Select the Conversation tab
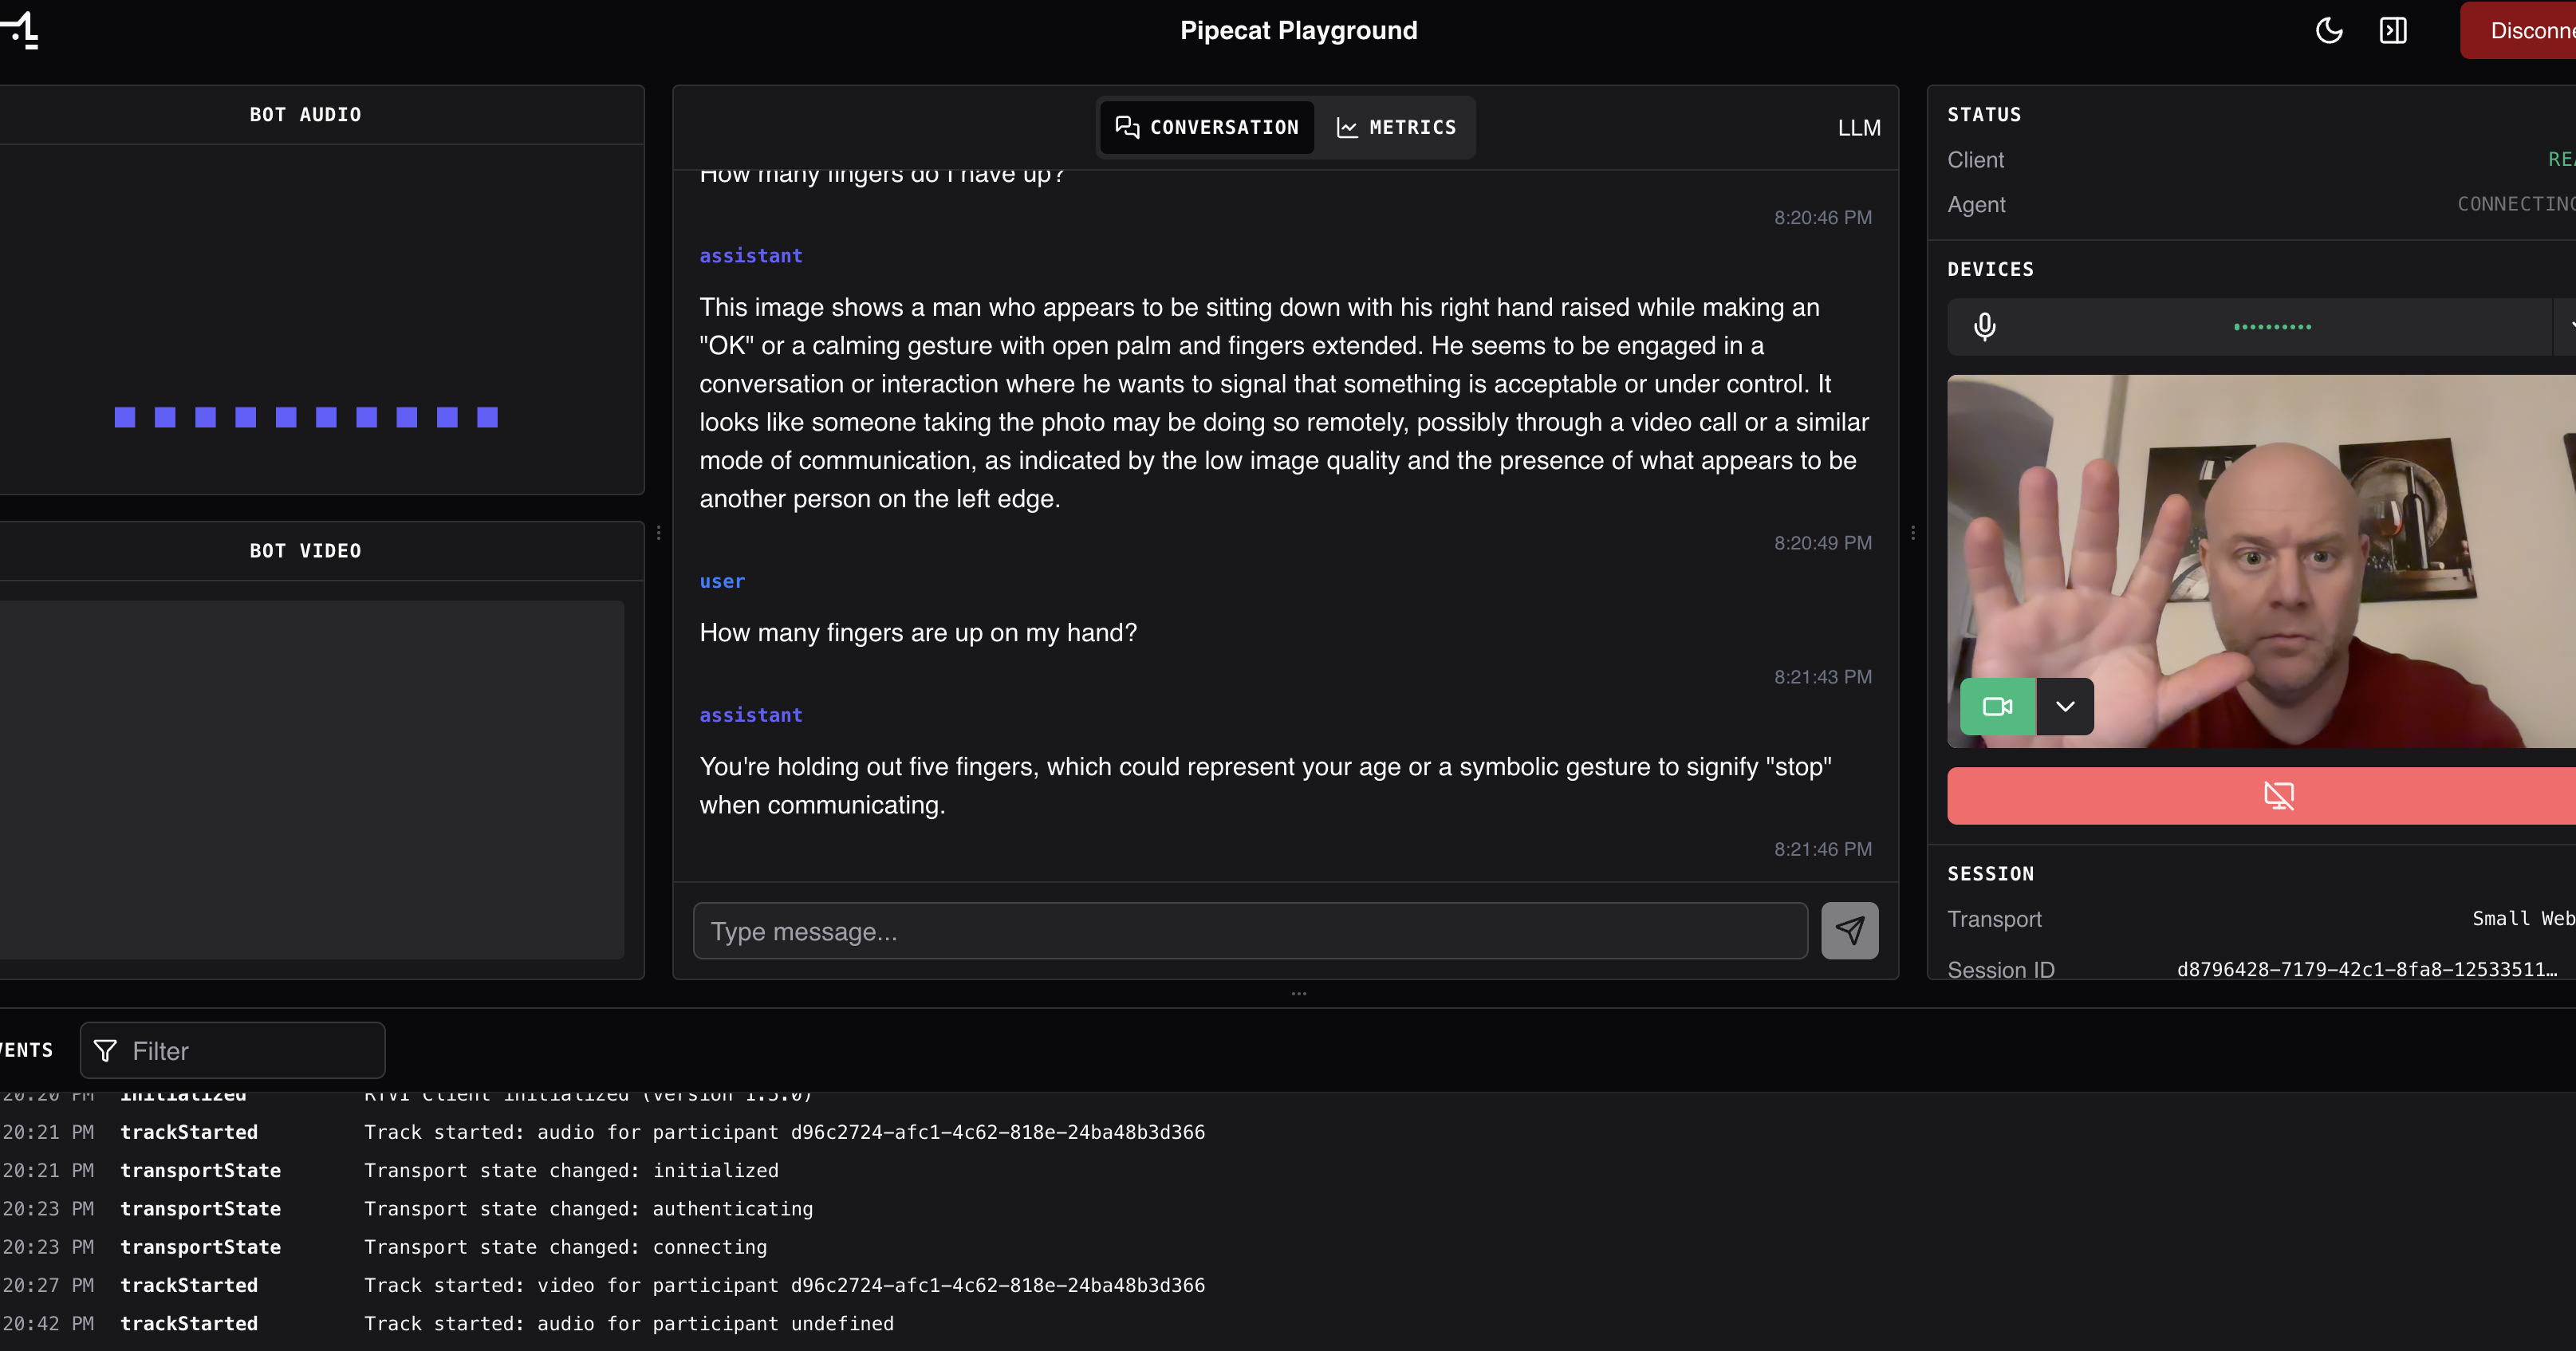Screen dimensions: 2576x1351 pos(1207,127)
